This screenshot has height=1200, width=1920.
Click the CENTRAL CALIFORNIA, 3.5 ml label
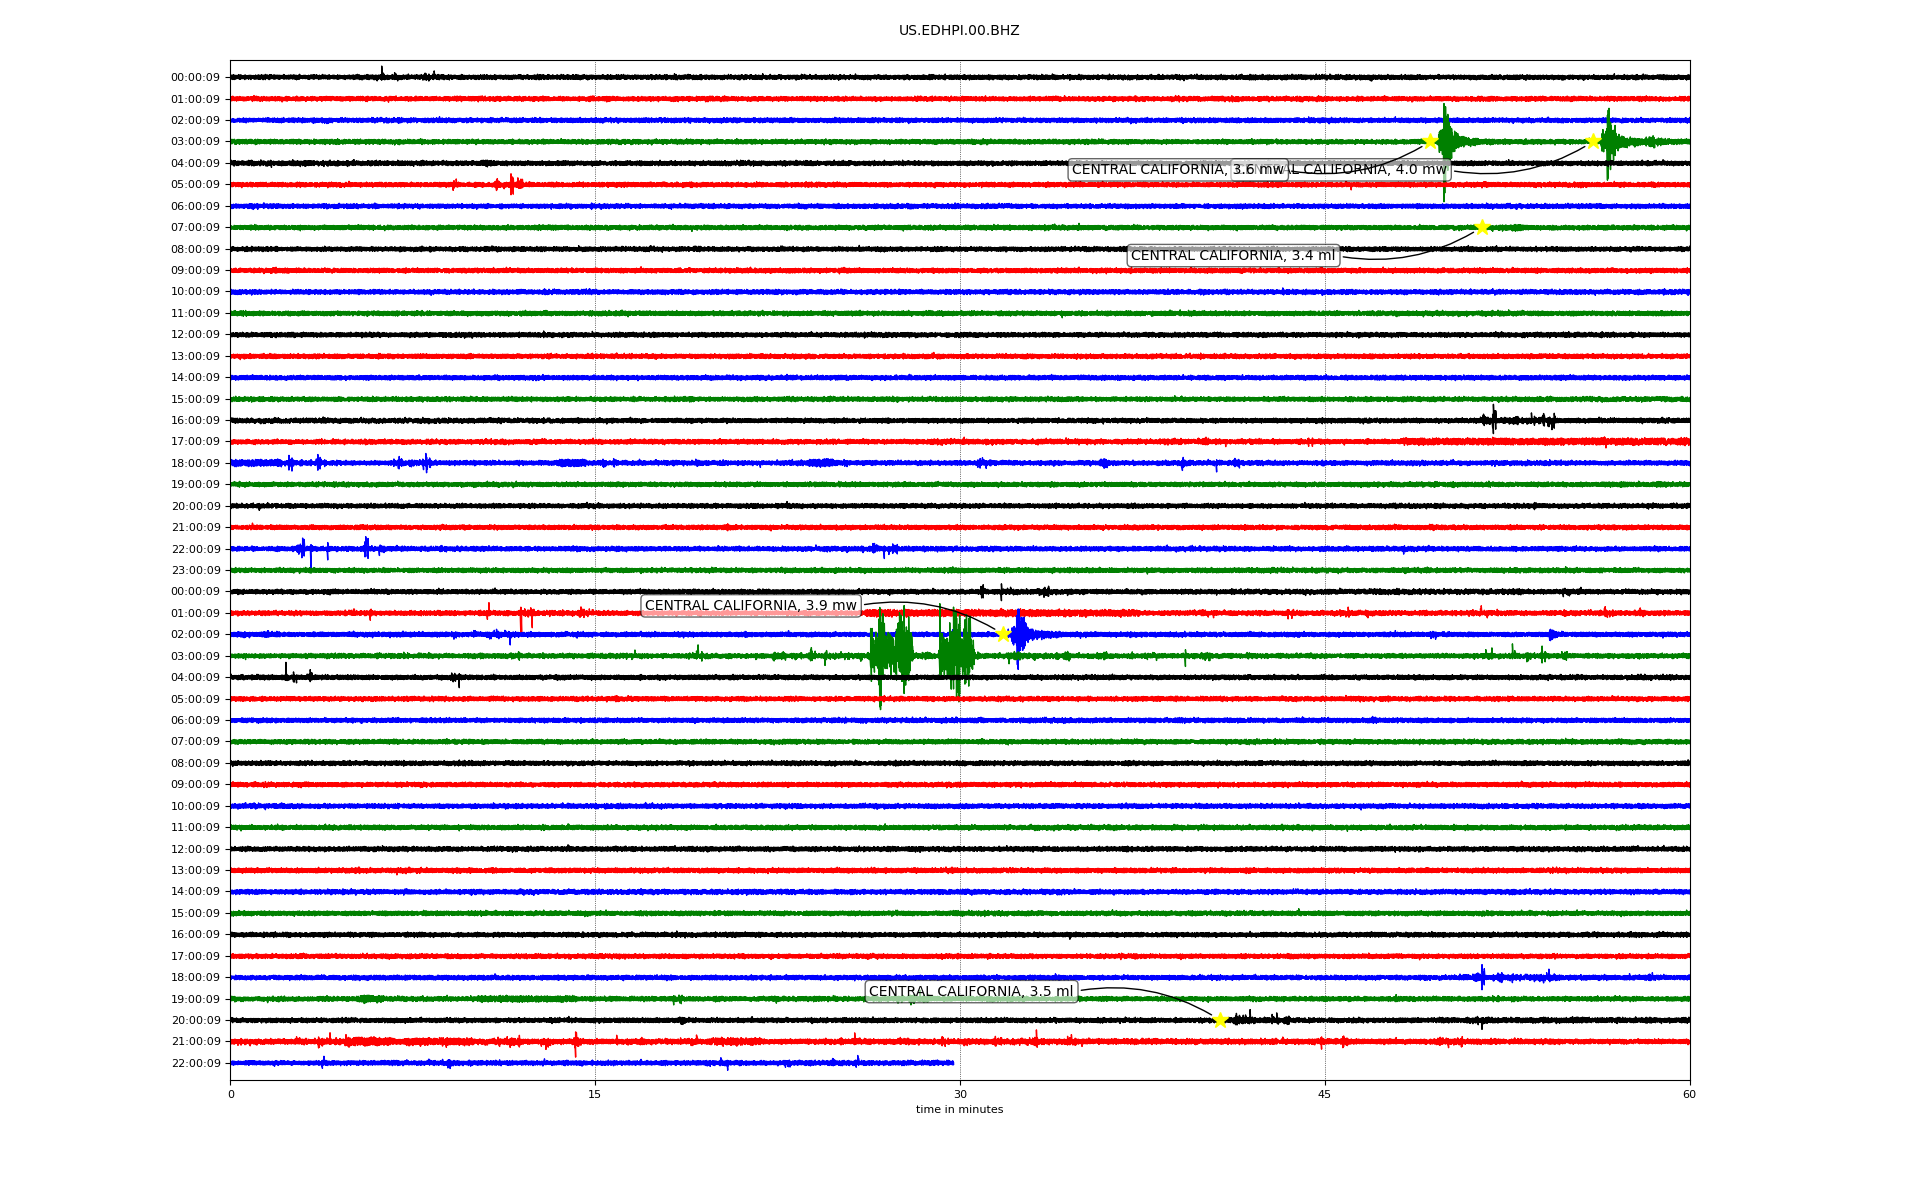(x=970, y=992)
